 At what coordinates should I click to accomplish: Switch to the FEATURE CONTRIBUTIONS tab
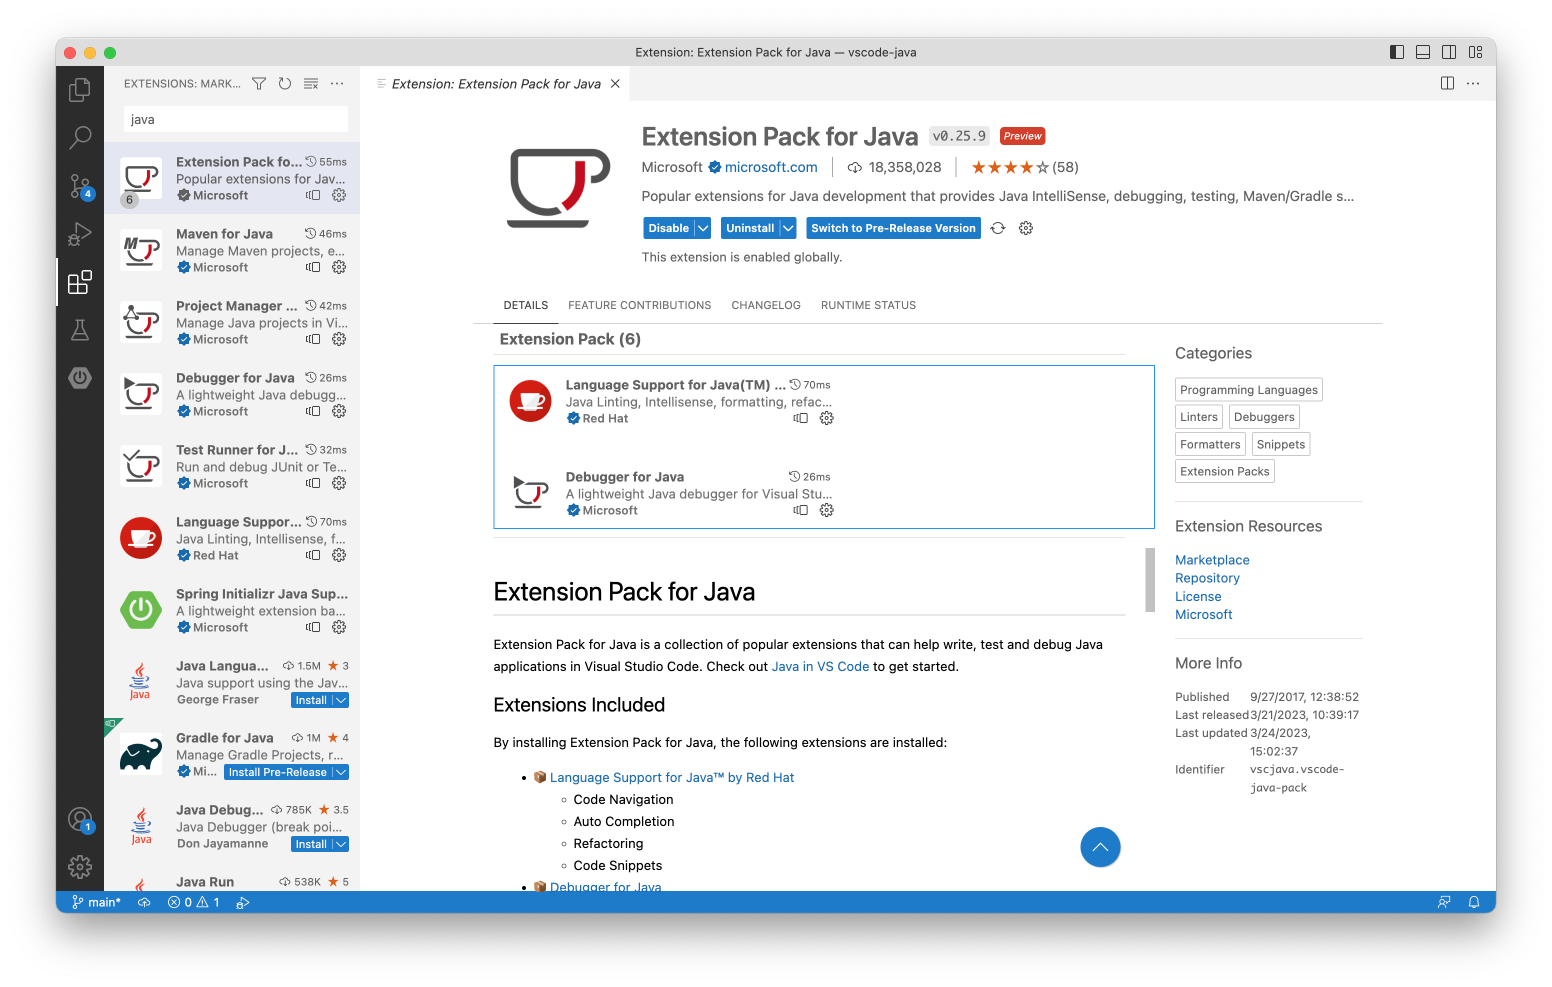[x=639, y=305]
